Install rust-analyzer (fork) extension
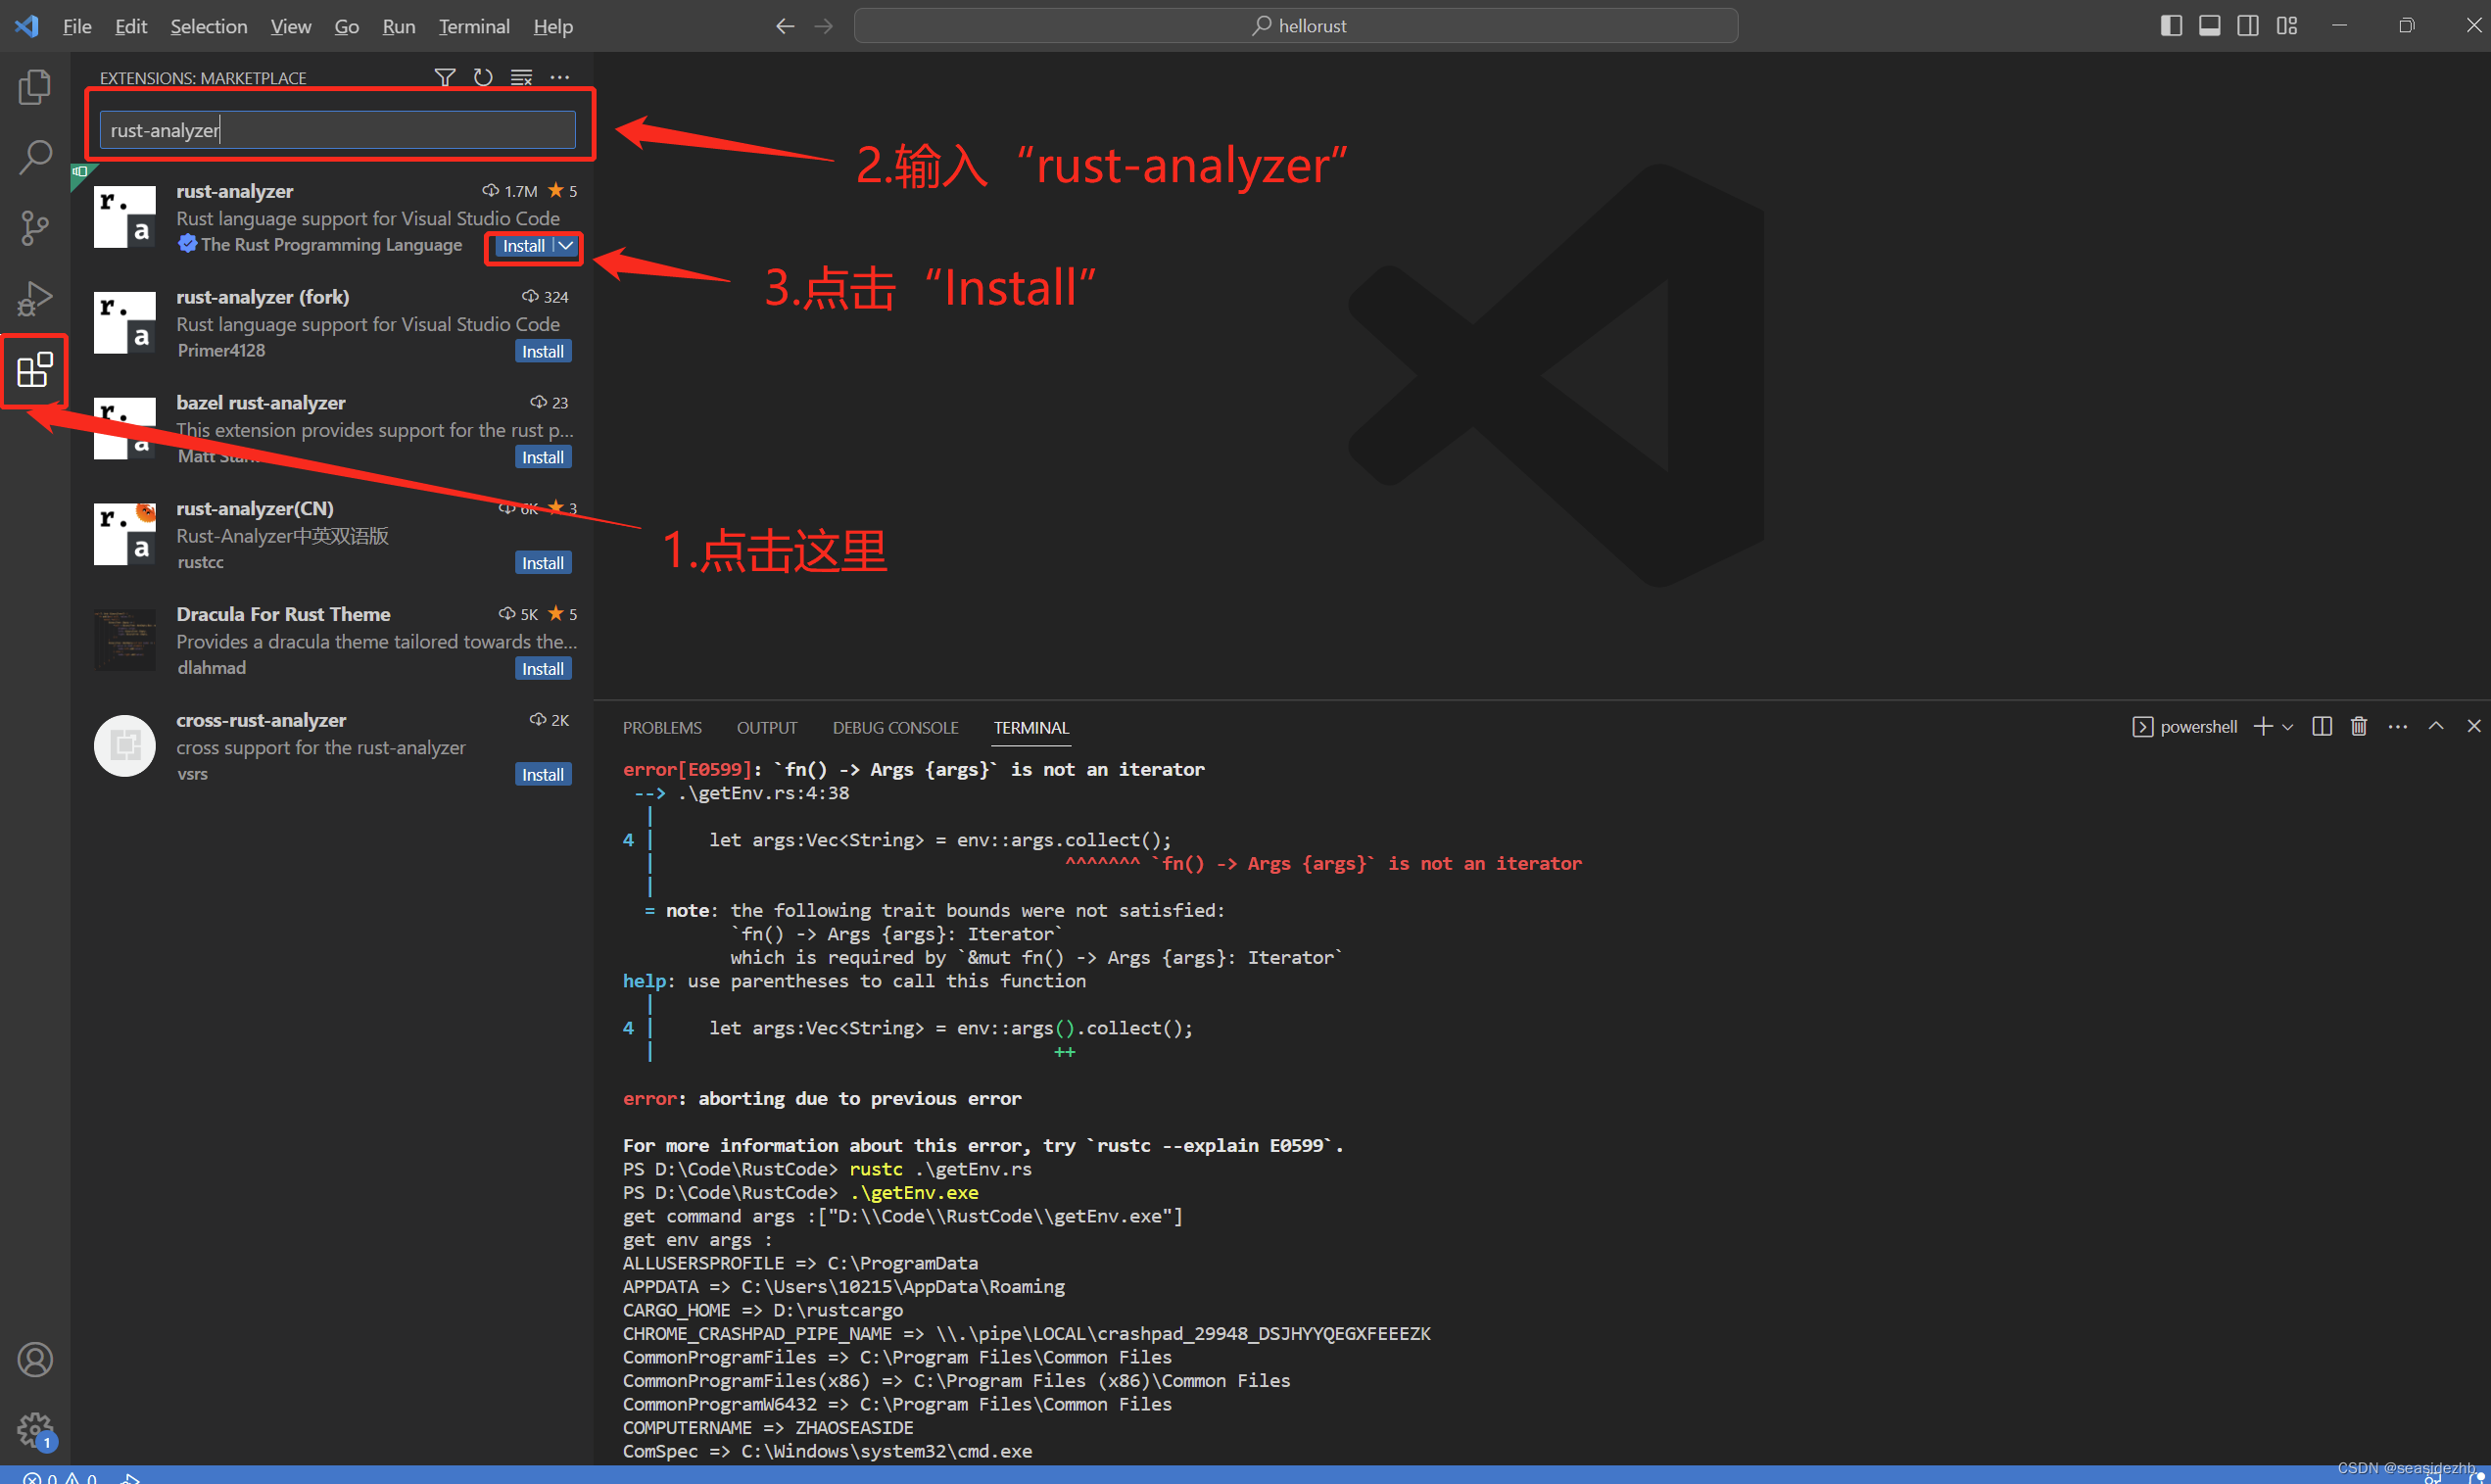This screenshot has width=2491, height=1484. pyautogui.click(x=543, y=352)
